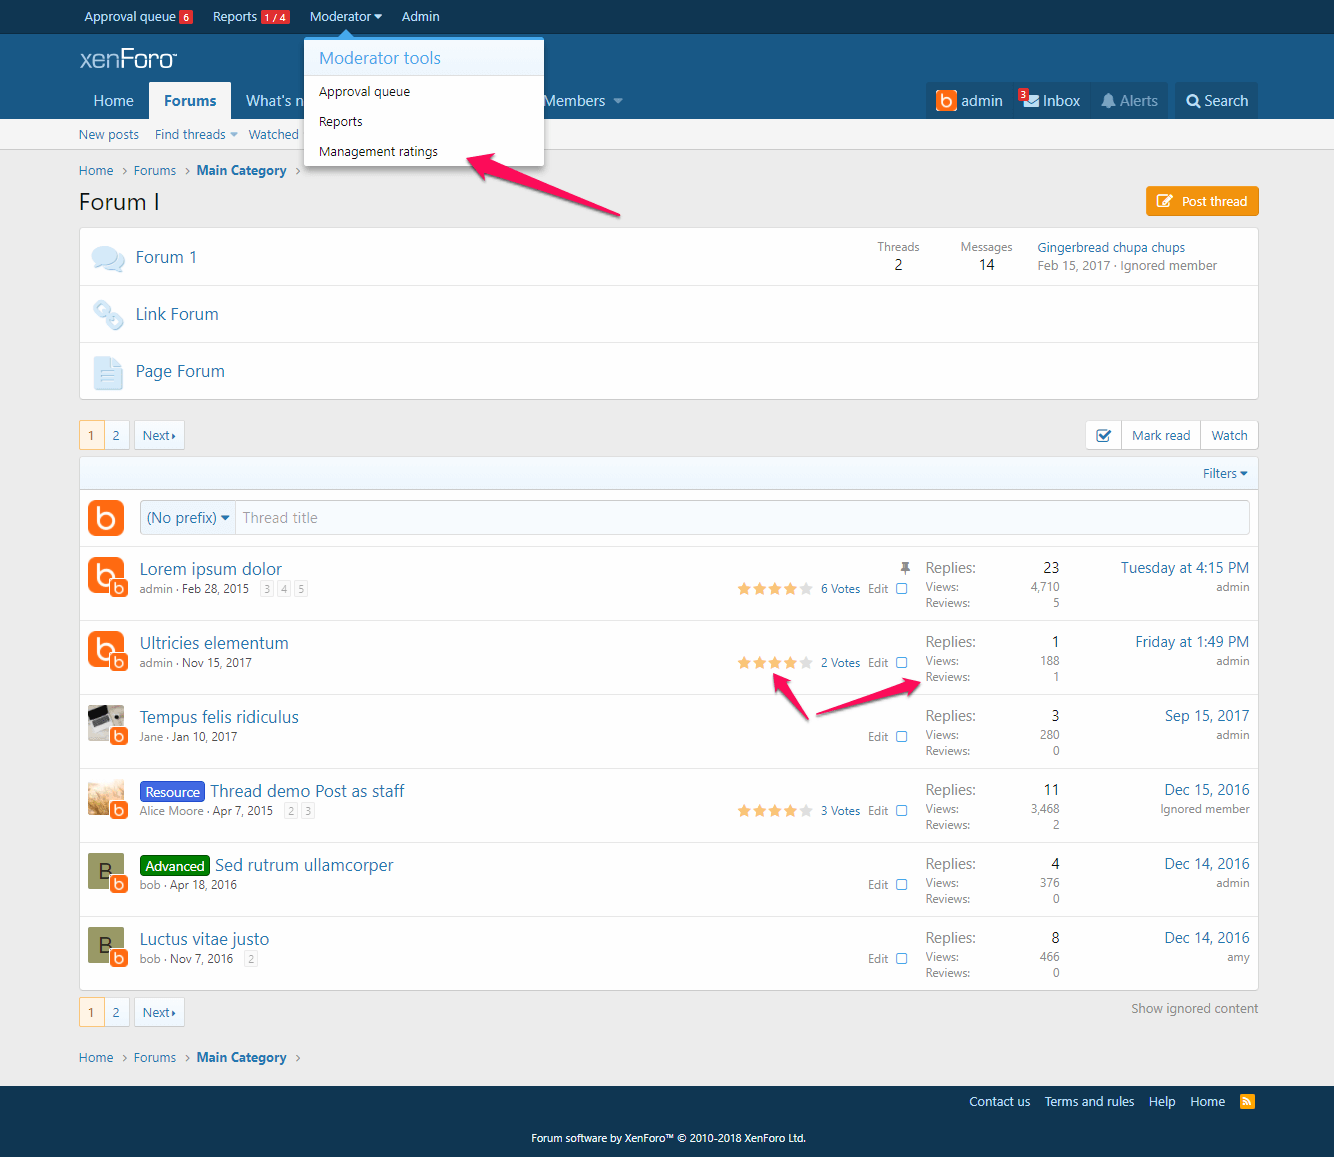Focus the Thread title input field
Viewport: 1334px width, 1157px height.
740,518
